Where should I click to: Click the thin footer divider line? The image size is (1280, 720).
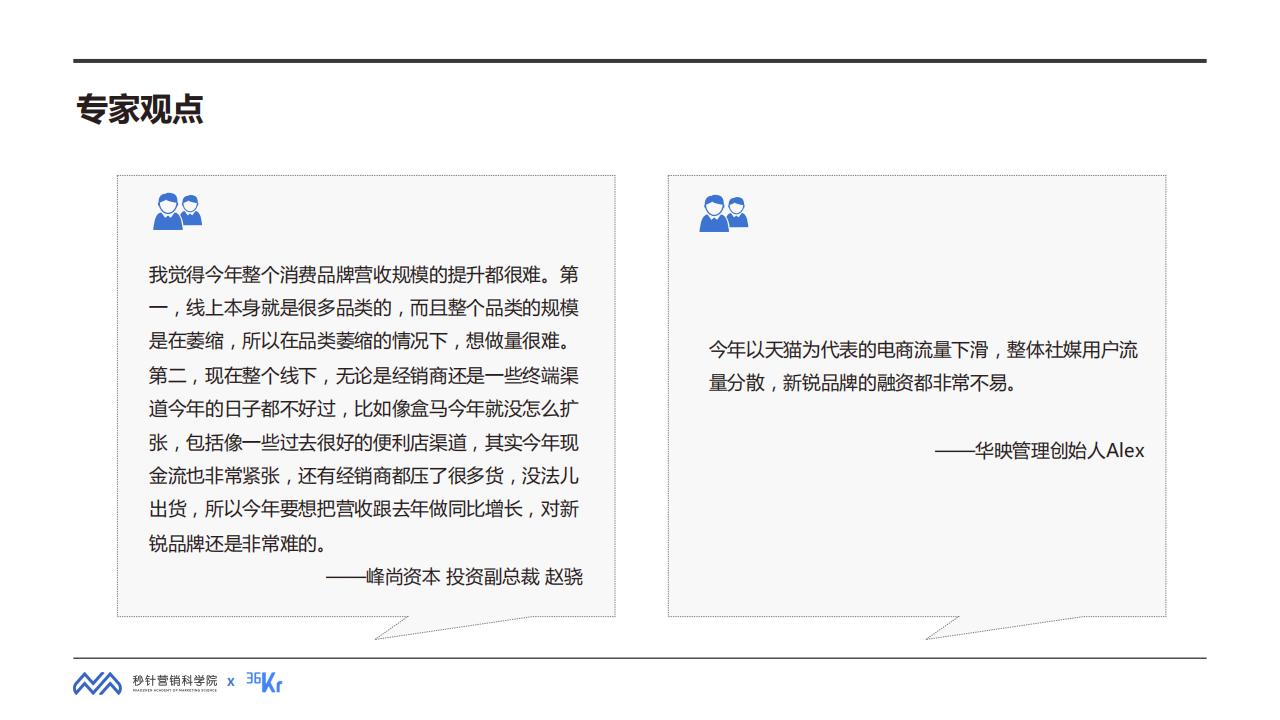pos(640,658)
